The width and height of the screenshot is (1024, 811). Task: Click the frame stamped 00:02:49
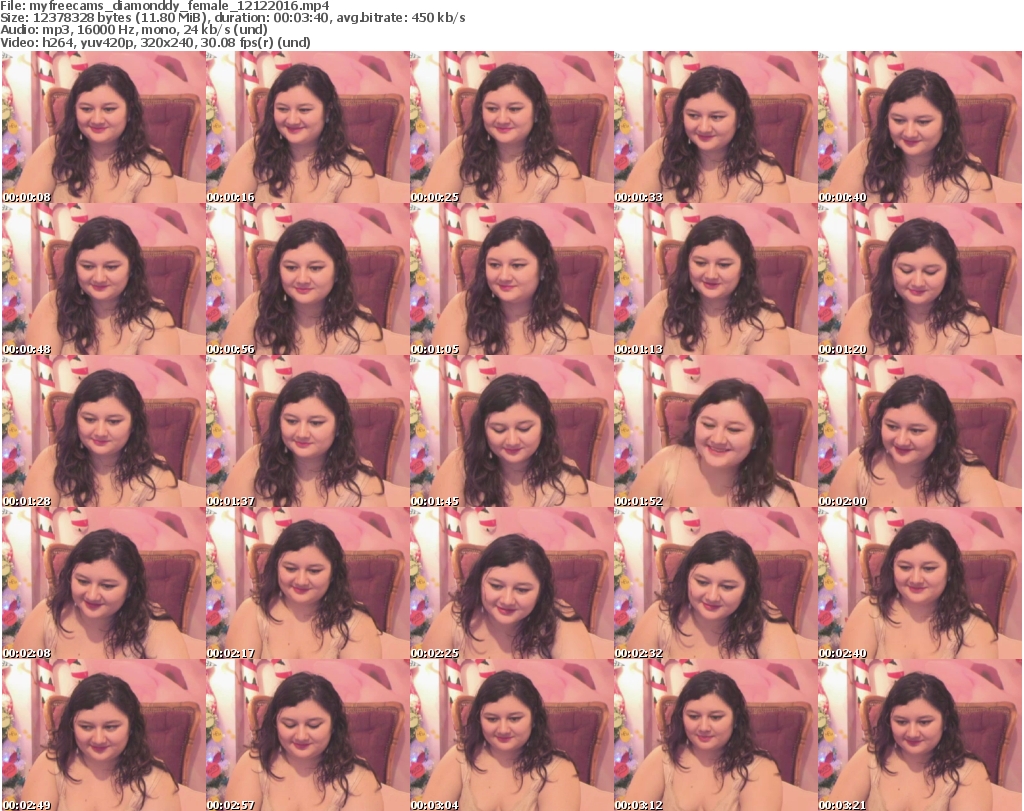[103, 735]
